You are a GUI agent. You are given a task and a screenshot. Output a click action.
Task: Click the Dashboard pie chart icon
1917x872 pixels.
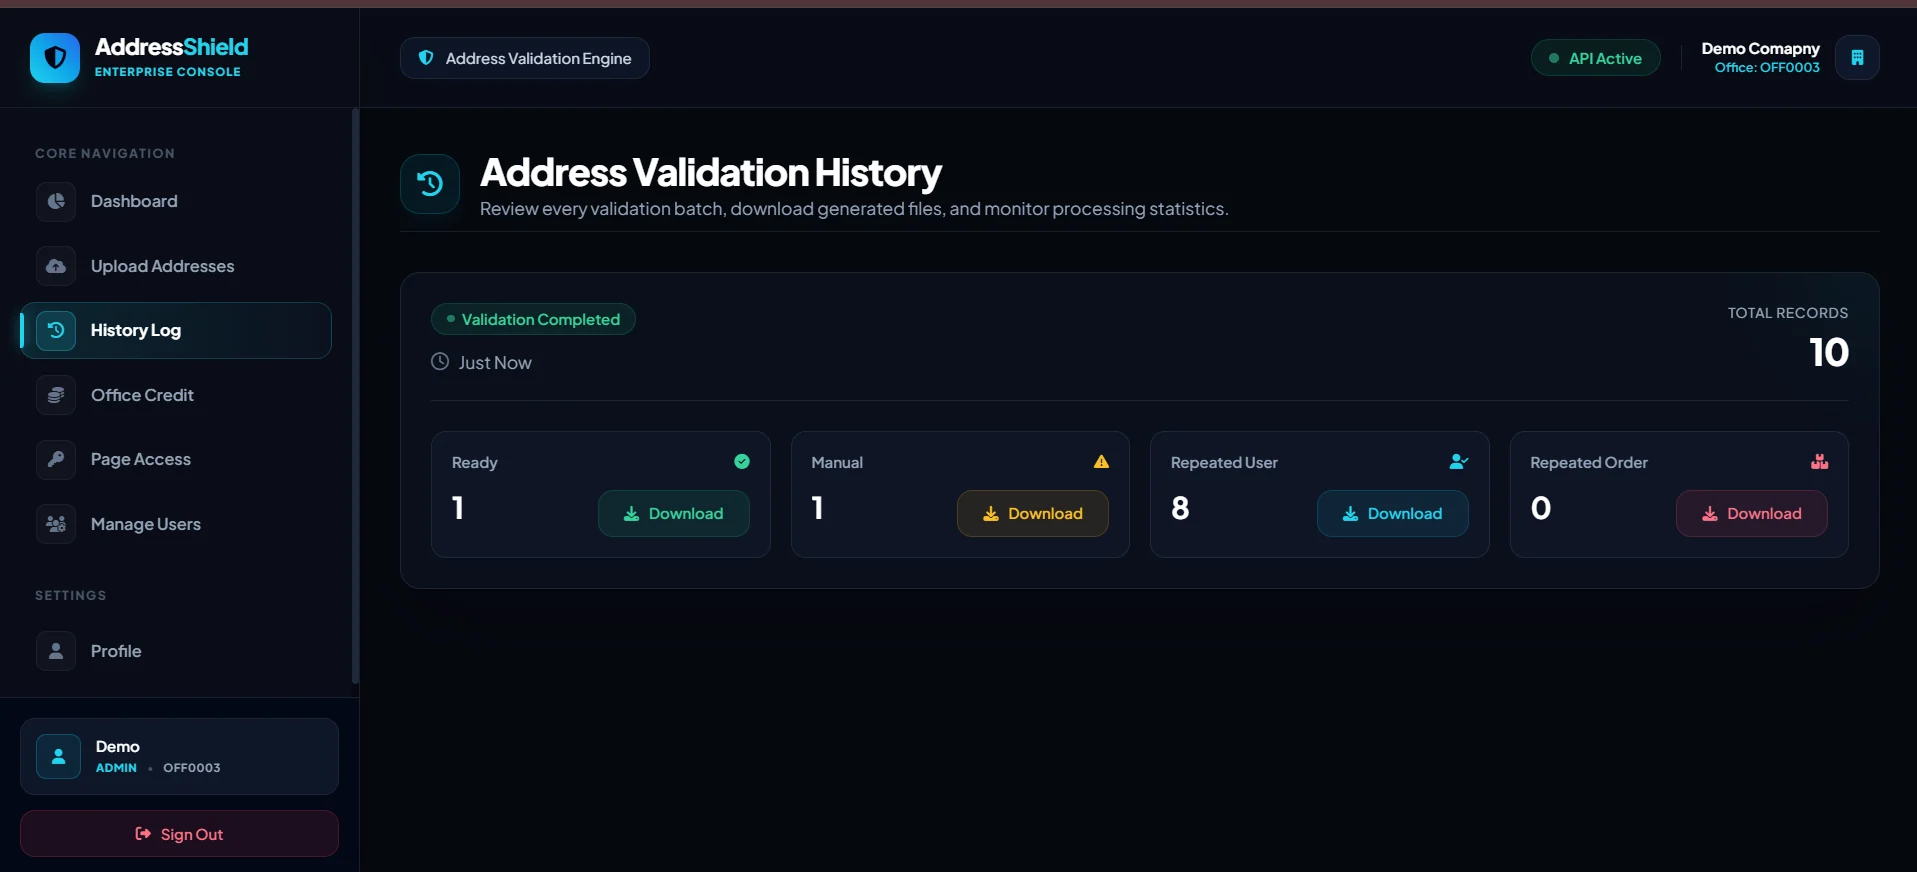[56, 201]
